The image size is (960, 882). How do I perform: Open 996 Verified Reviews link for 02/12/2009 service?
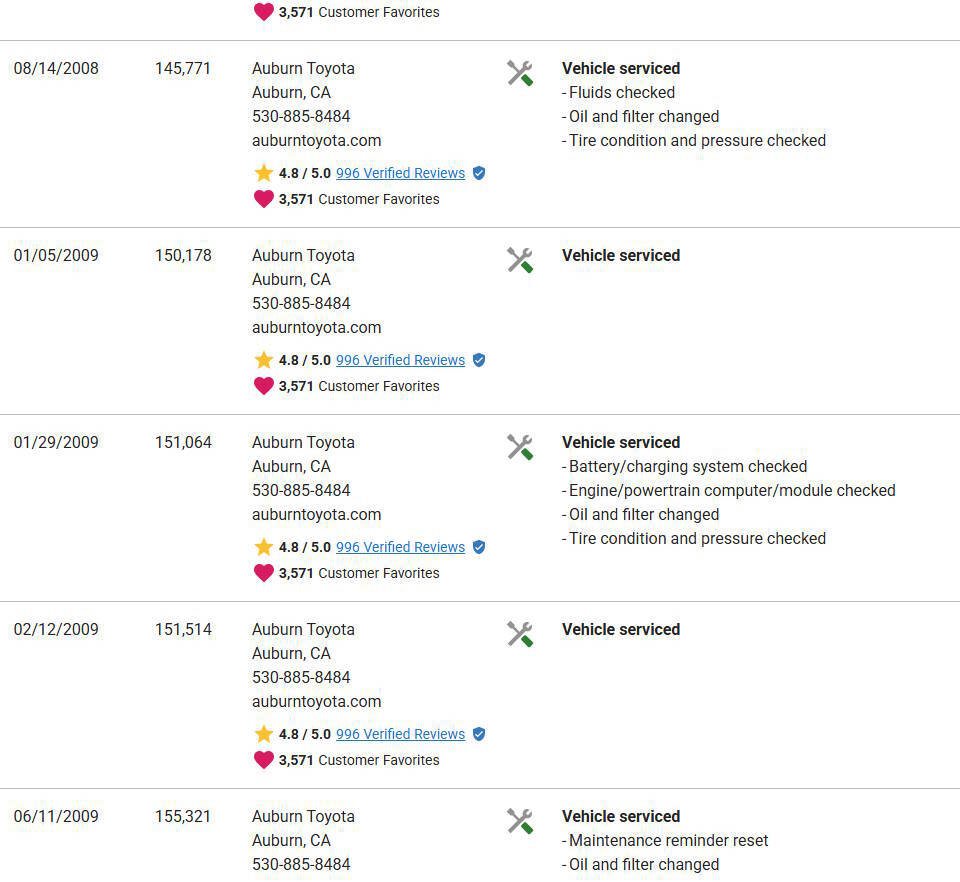(x=400, y=734)
